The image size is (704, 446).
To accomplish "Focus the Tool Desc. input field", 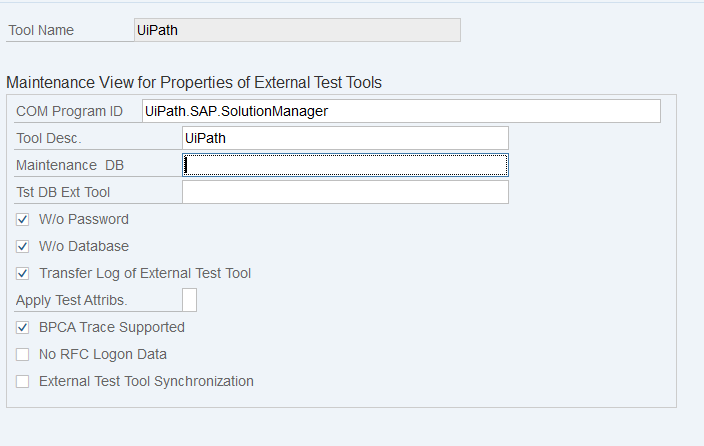I will (x=345, y=138).
